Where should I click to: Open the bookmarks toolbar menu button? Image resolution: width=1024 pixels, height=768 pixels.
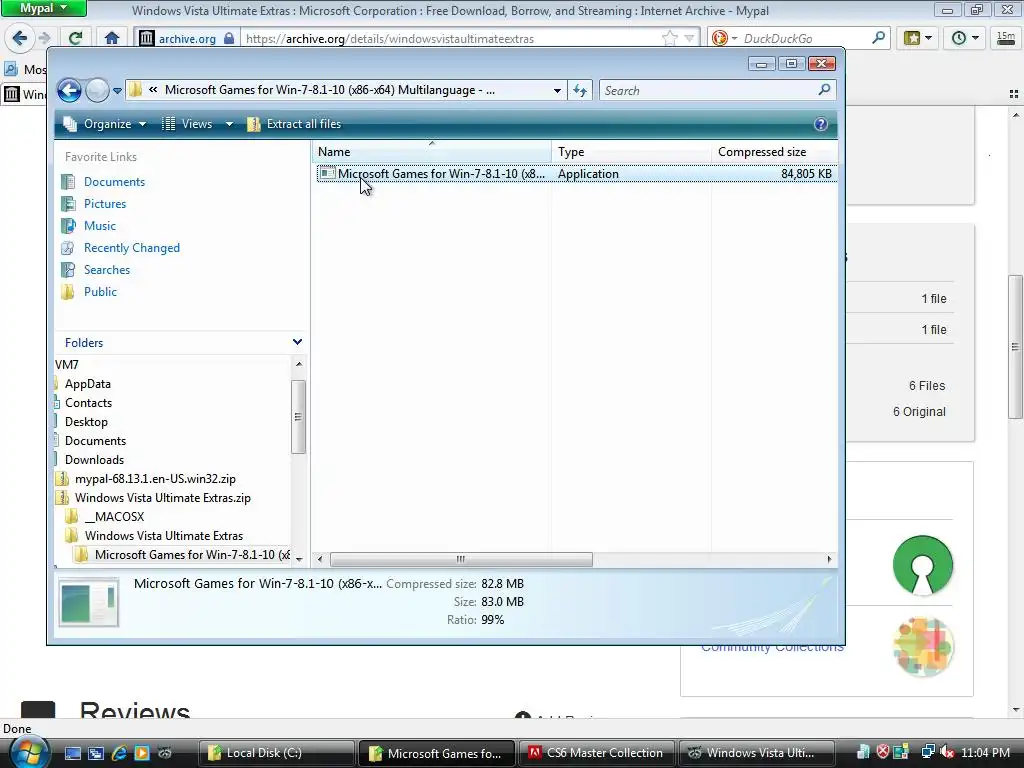click(x=918, y=38)
